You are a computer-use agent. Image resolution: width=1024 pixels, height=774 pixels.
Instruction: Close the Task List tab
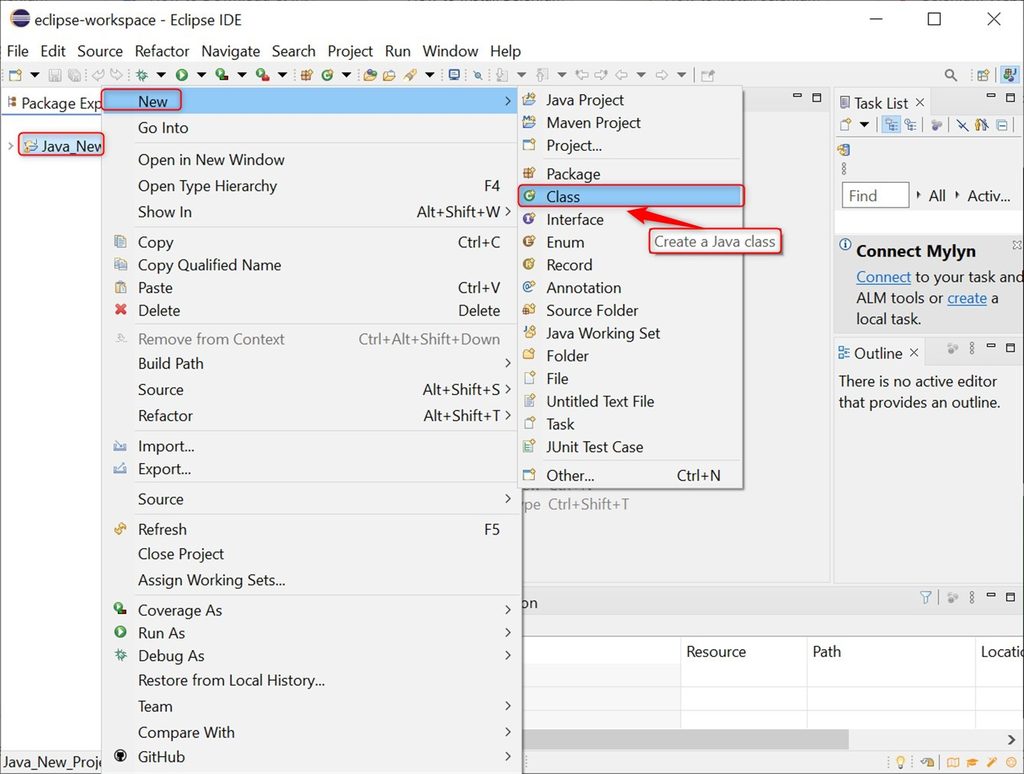[x=920, y=103]
